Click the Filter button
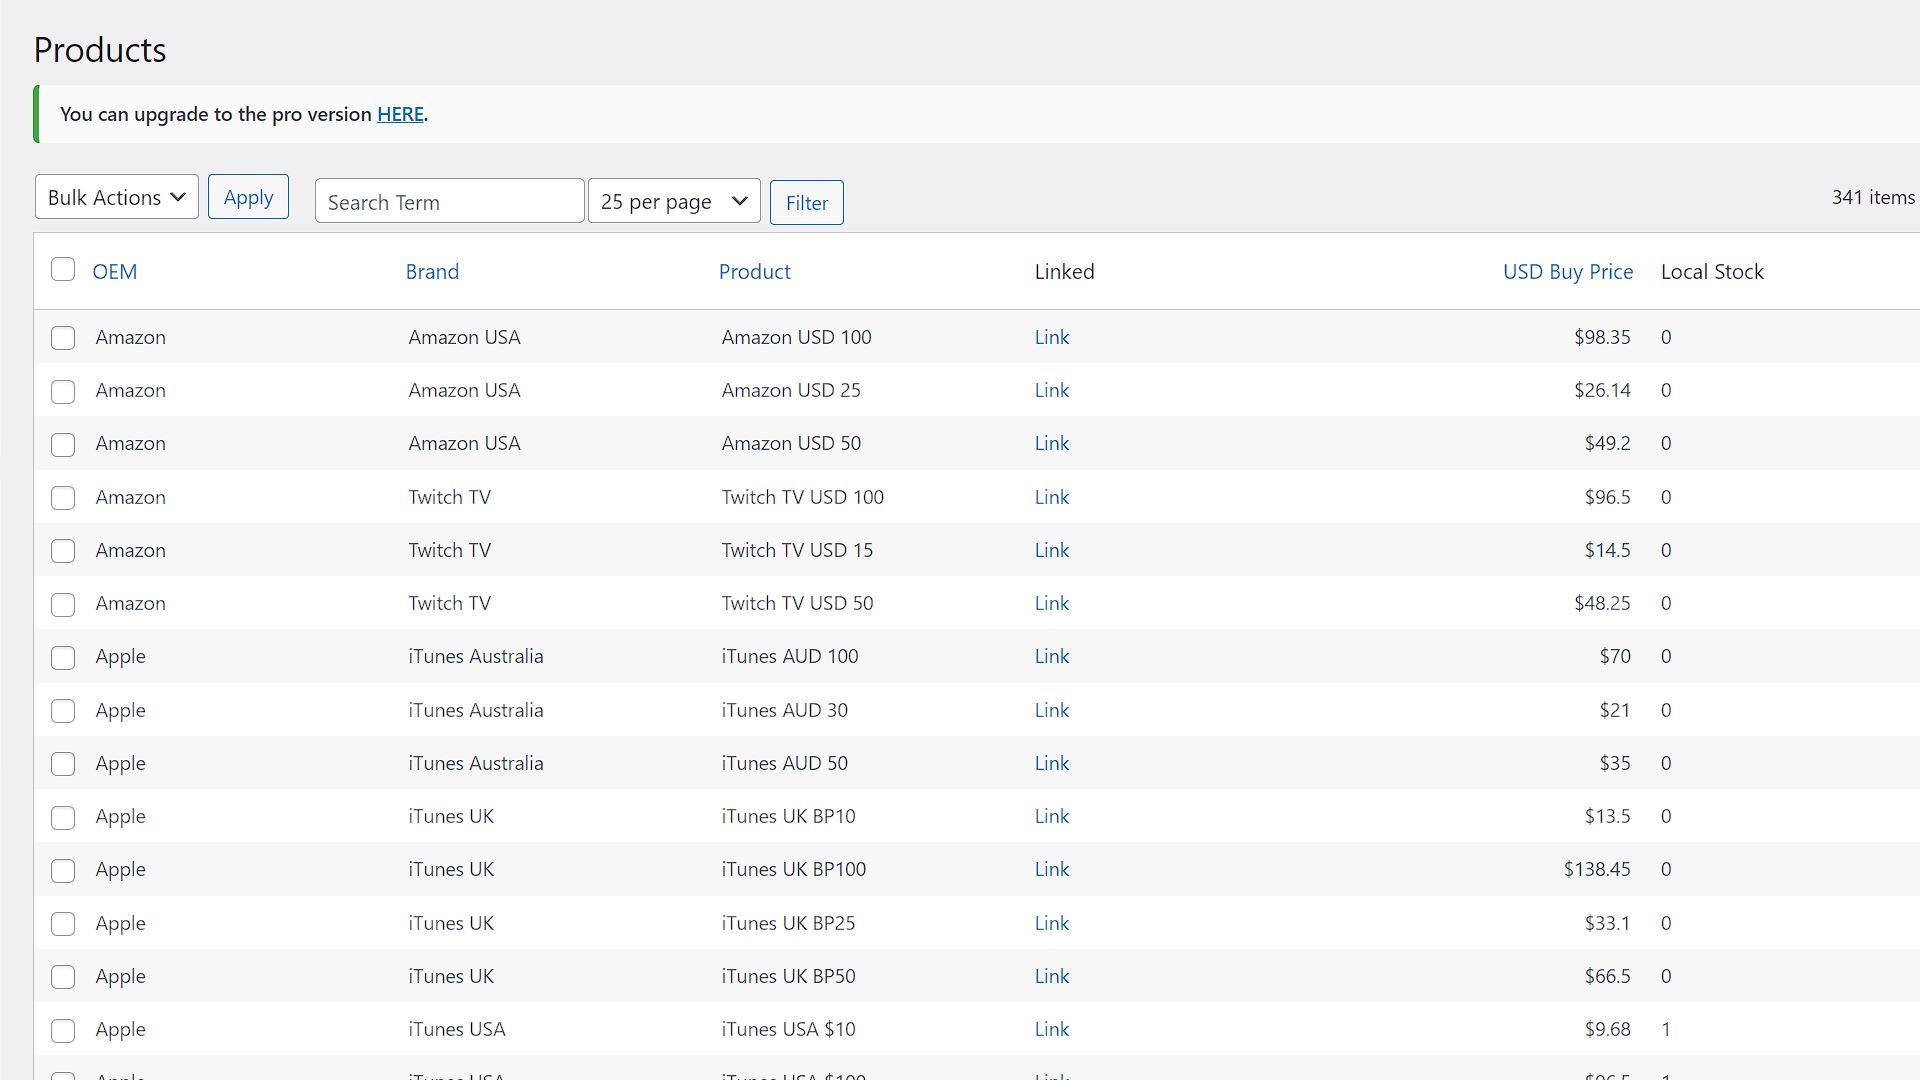 [x=806, y=203]
